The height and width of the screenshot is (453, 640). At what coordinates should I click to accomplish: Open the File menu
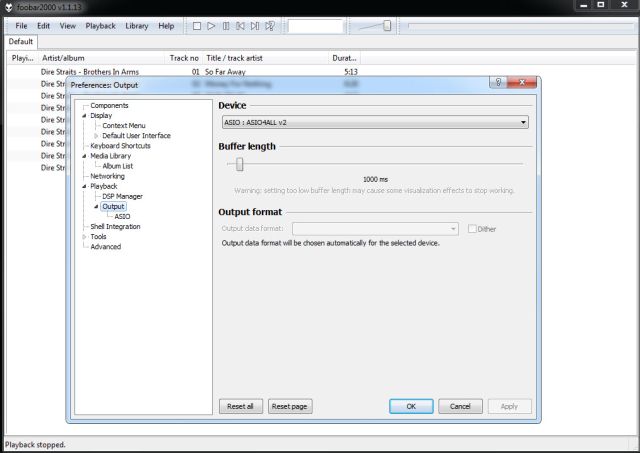coord(21,26)
